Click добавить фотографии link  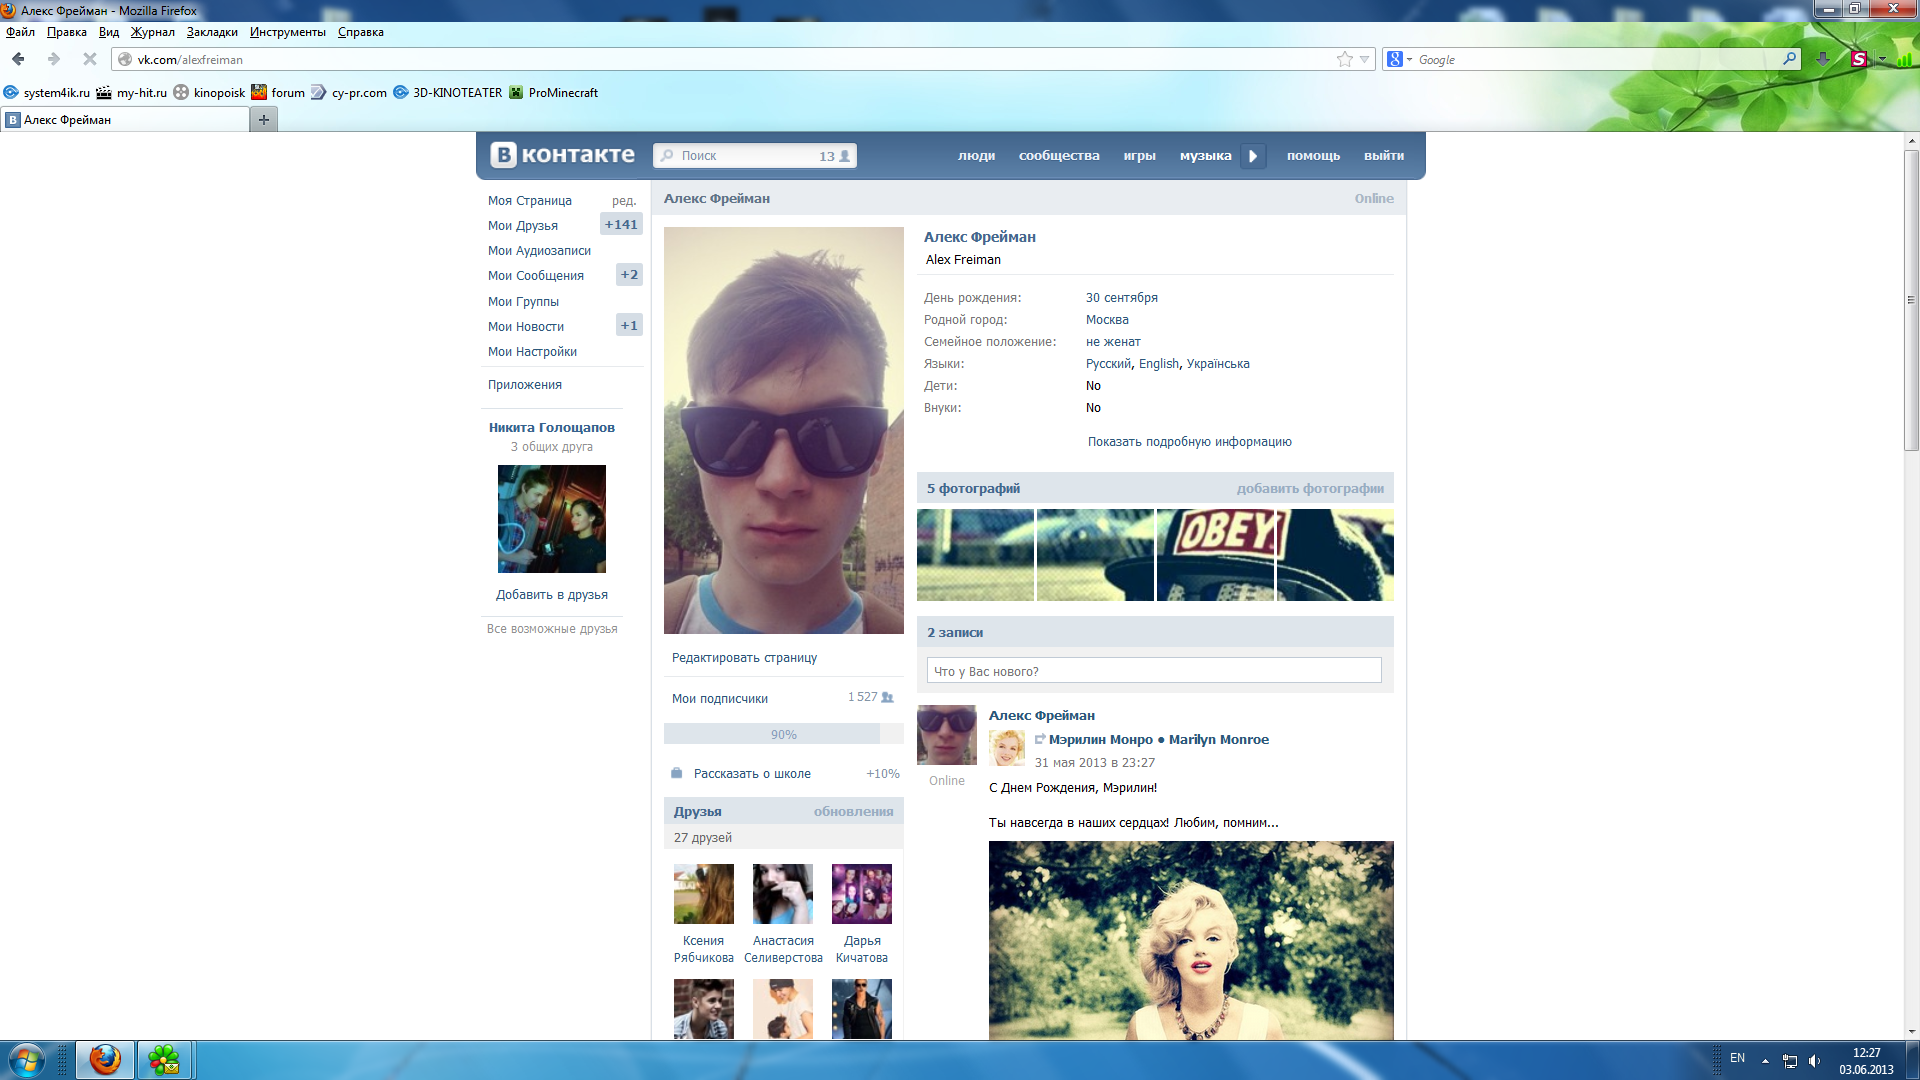click(1310, 489)
